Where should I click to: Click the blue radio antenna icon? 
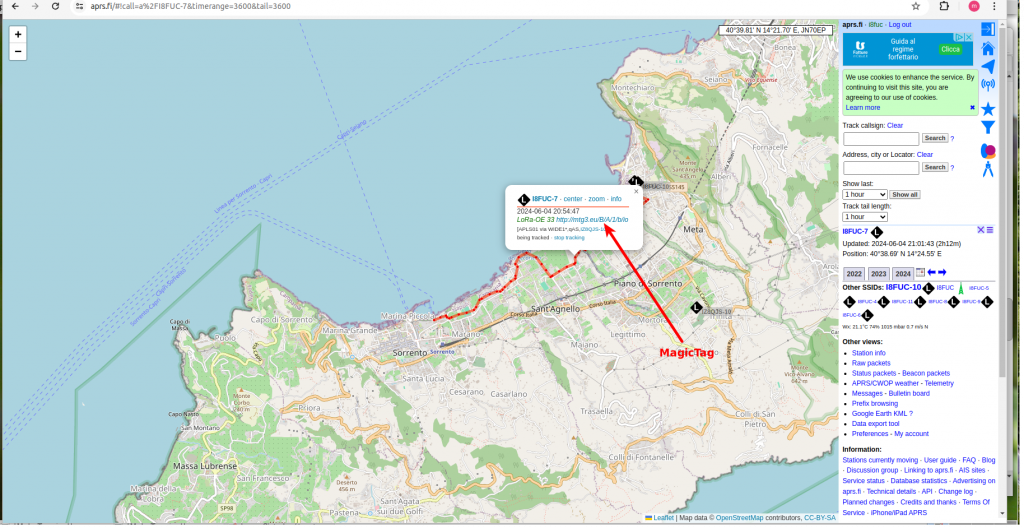pyautogui.click(x=988, y=85)
